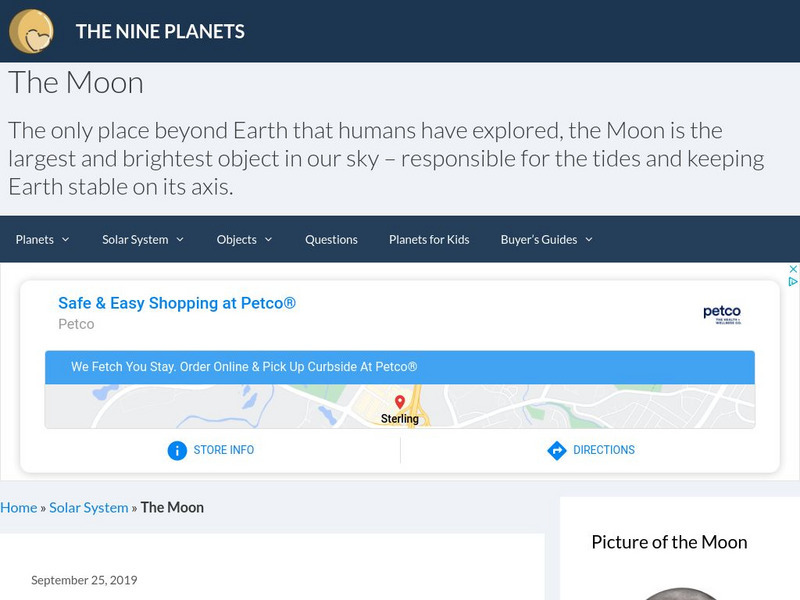Open Safe & Easy Shopping at Petco link
Image resolution: width=800 pixels, height=600 pixels.
tap(177, 303)
